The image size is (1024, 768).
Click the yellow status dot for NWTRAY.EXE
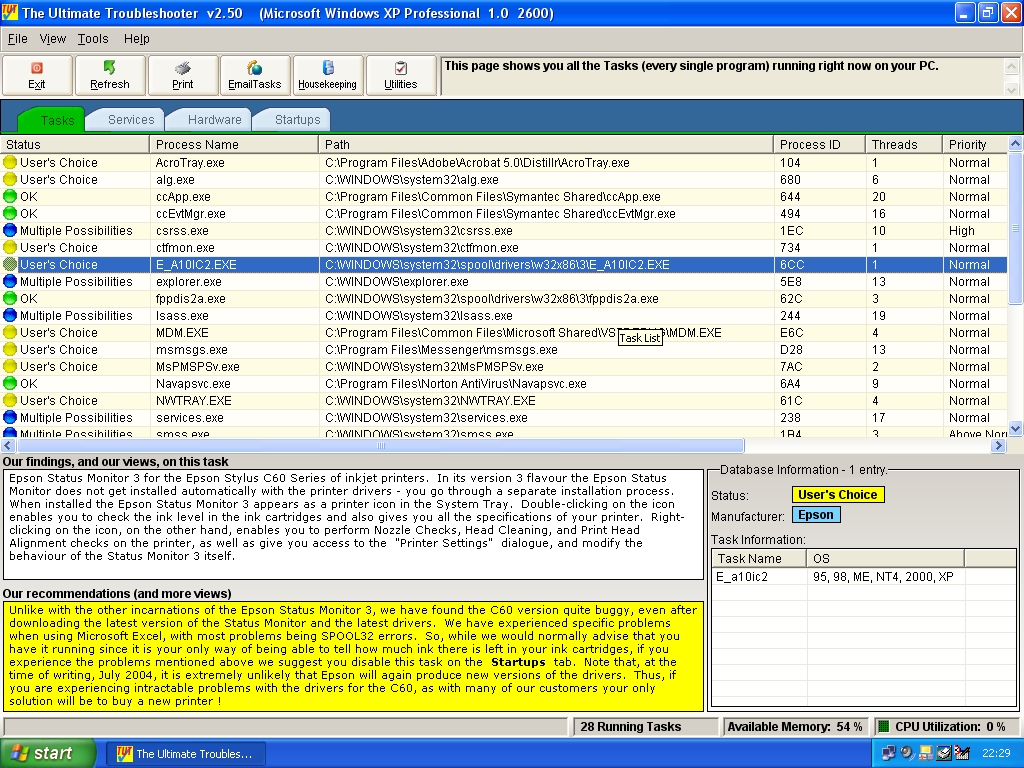tap(10, 400)
